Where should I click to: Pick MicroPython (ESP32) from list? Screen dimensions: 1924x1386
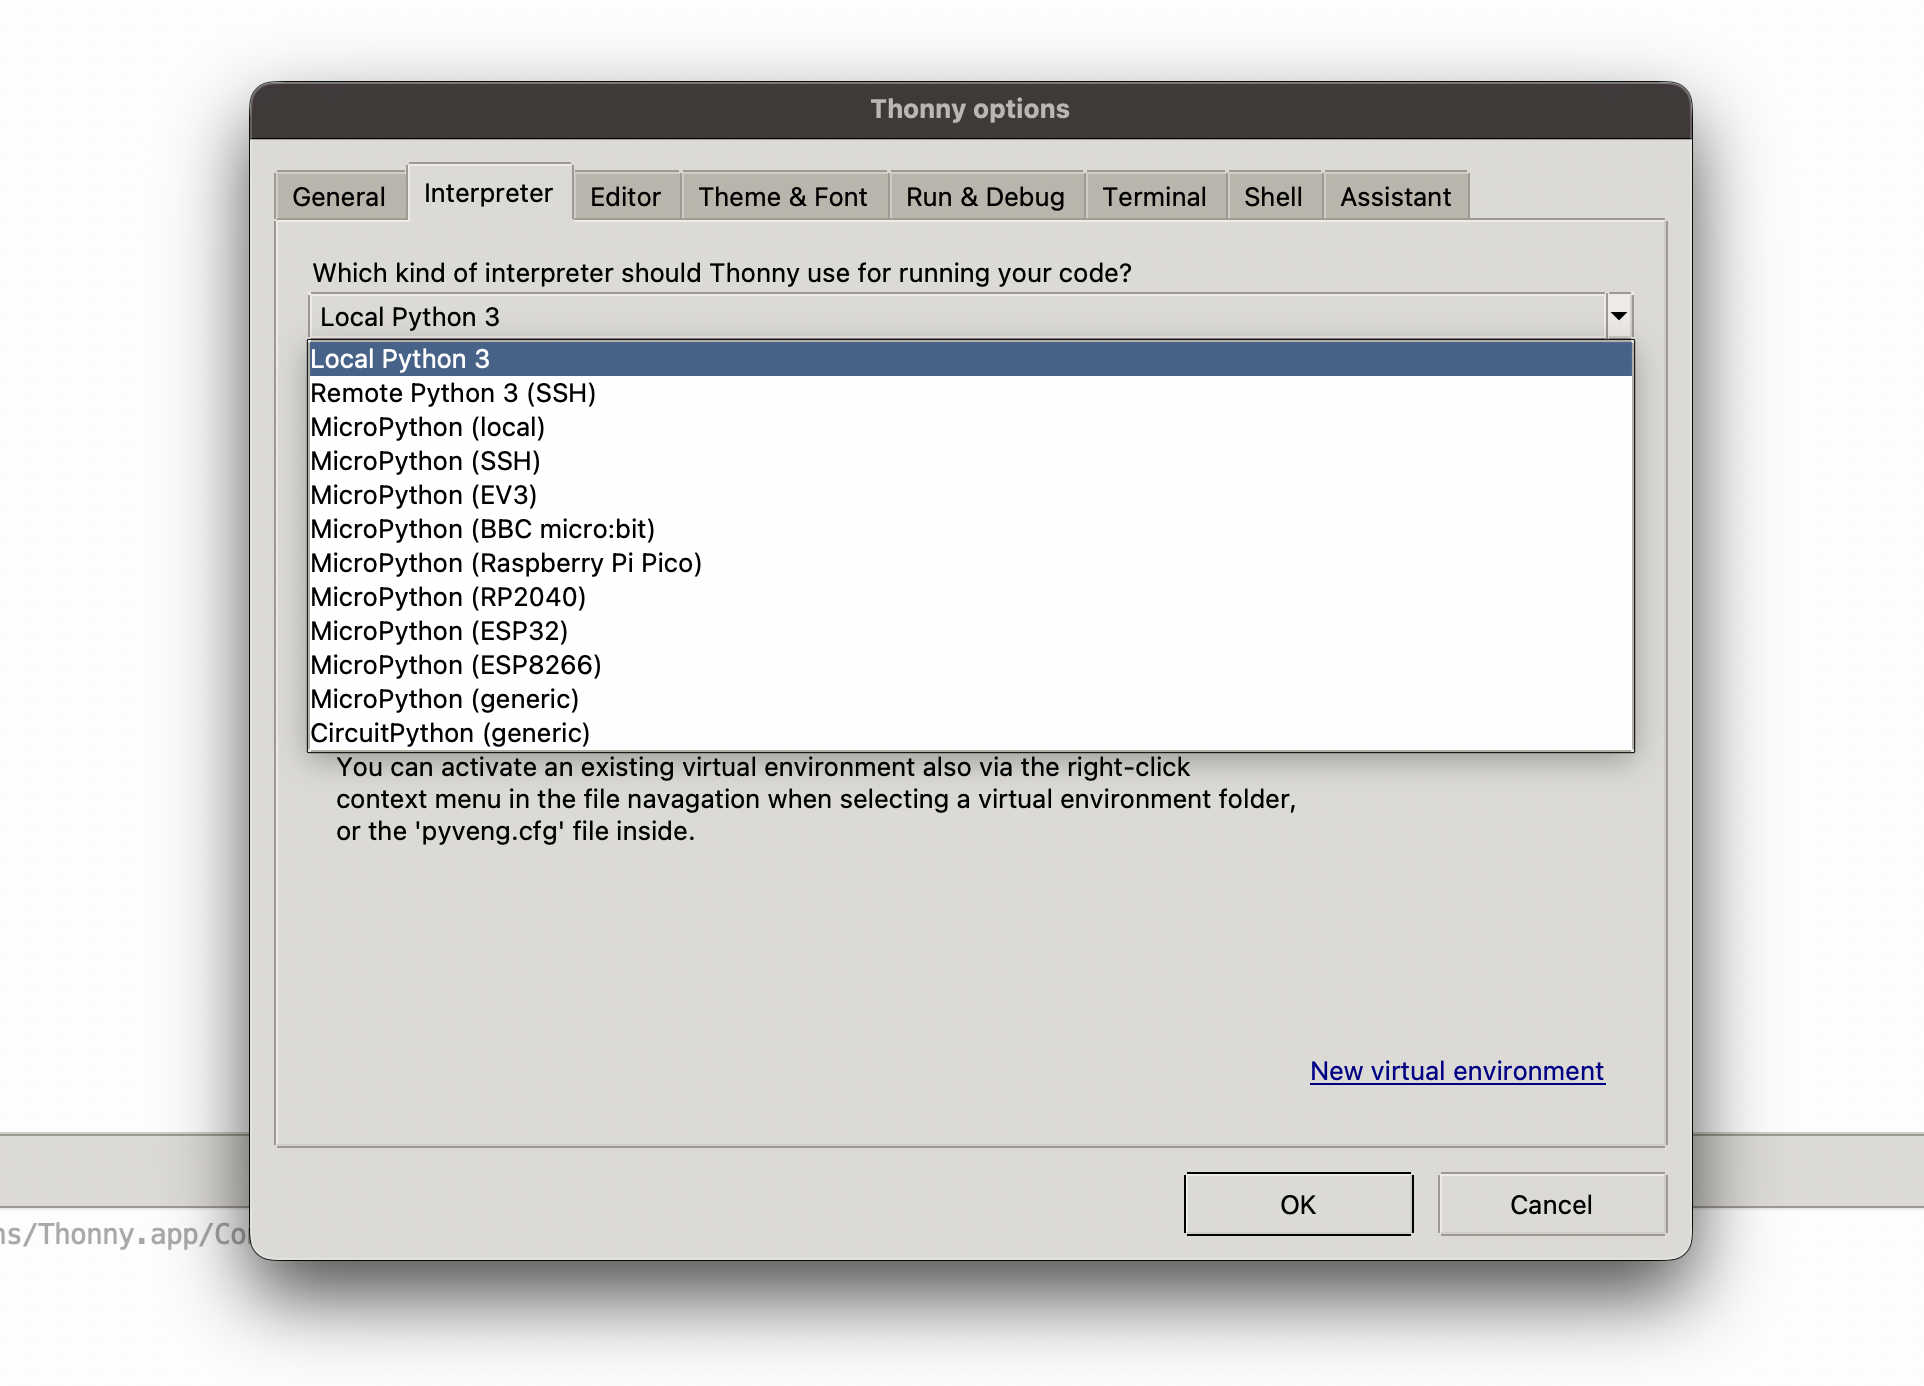pyautogui.click(x=439, y=631)
